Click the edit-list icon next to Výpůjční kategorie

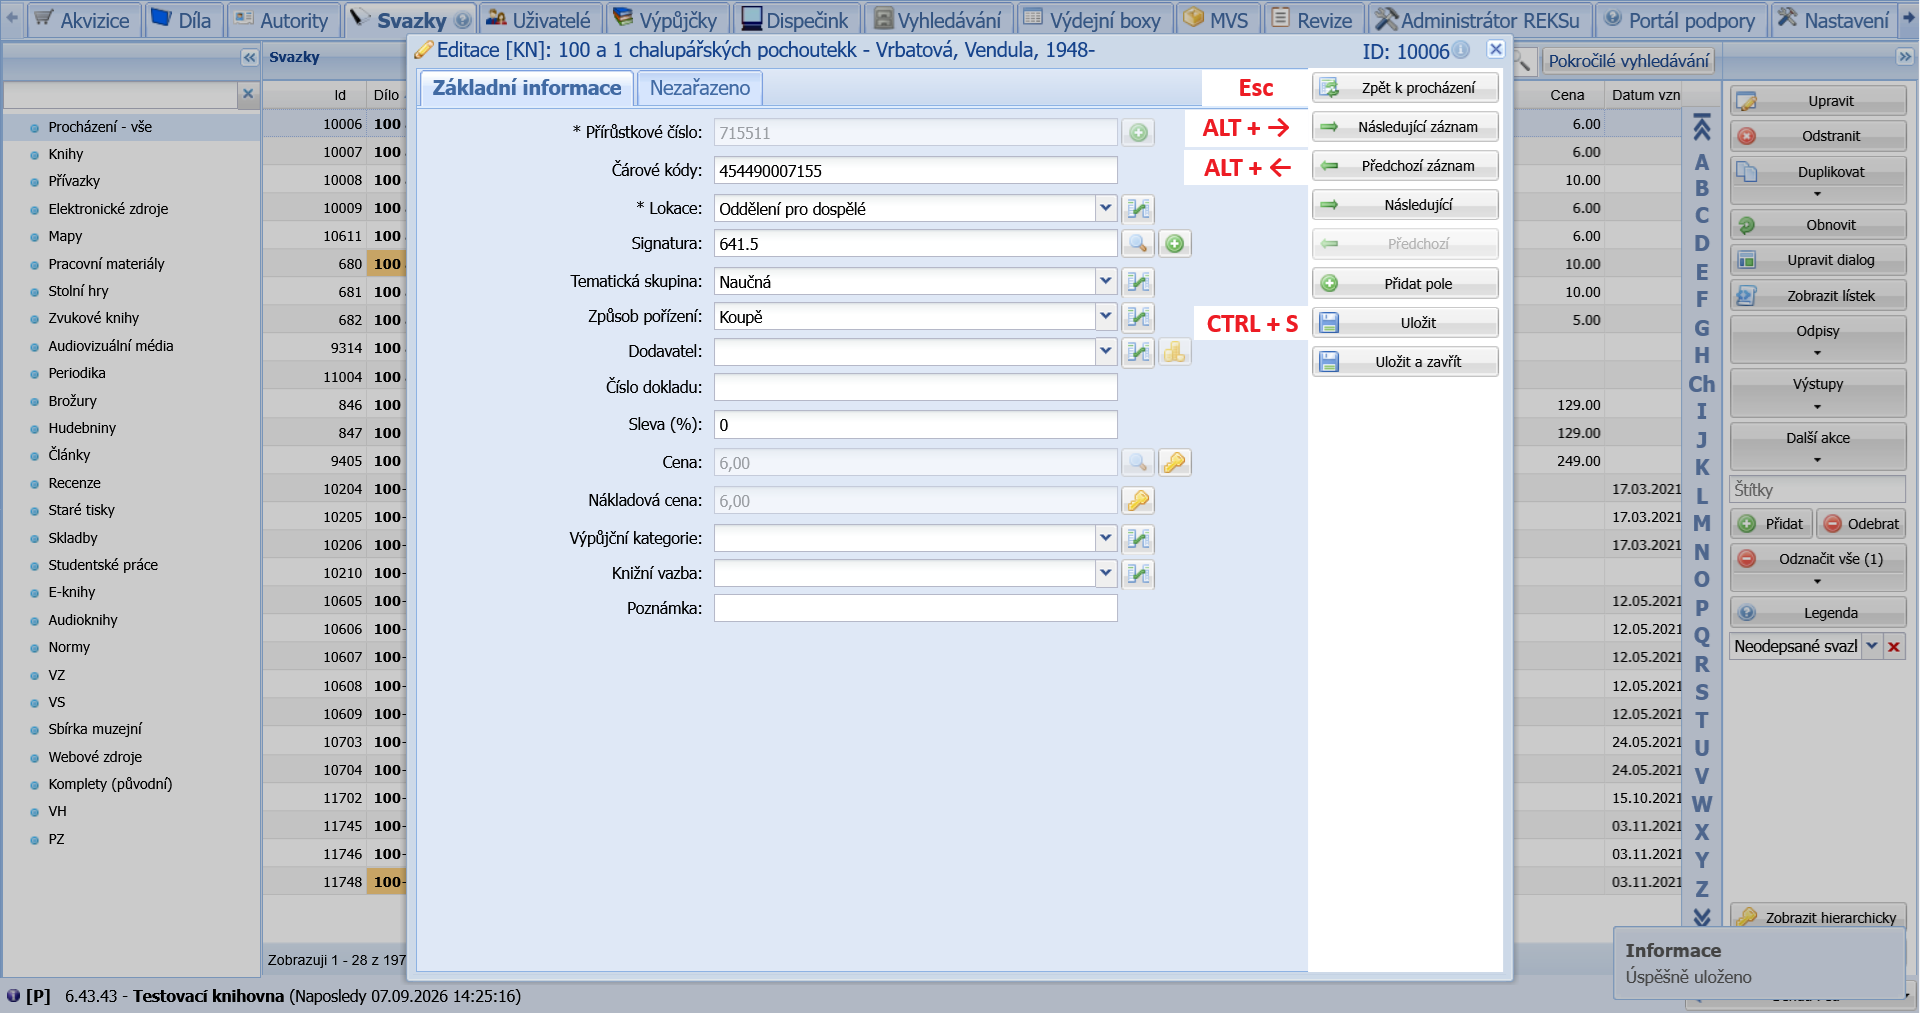click(1138, 539)
